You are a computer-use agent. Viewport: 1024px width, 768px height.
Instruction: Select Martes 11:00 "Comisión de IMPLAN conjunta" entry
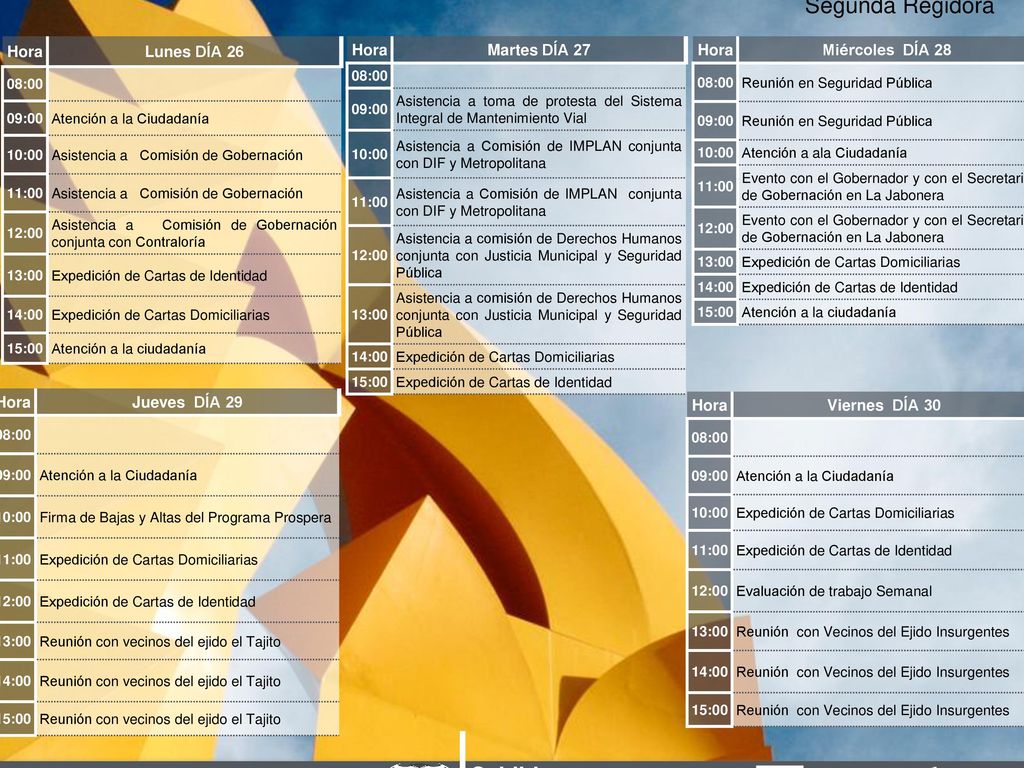(x=539, y=202)
